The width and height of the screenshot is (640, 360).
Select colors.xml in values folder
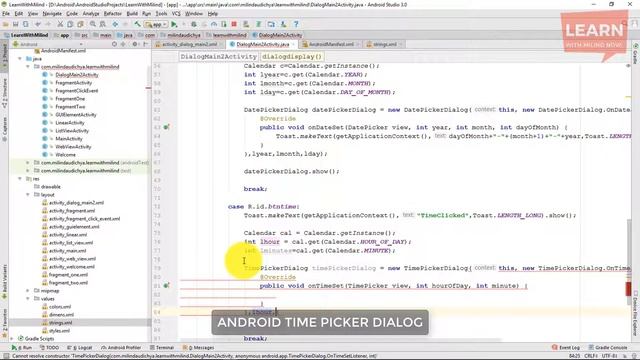[x=60, y=307]
